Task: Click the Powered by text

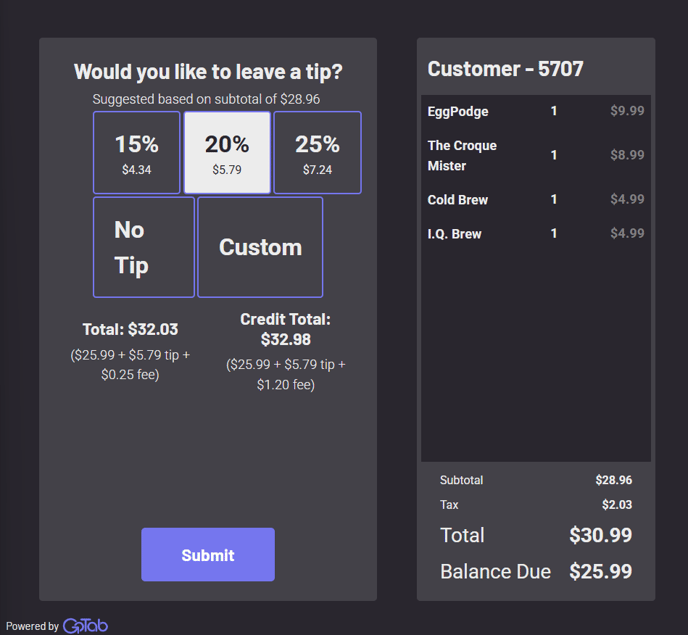Action: point(32,626)
